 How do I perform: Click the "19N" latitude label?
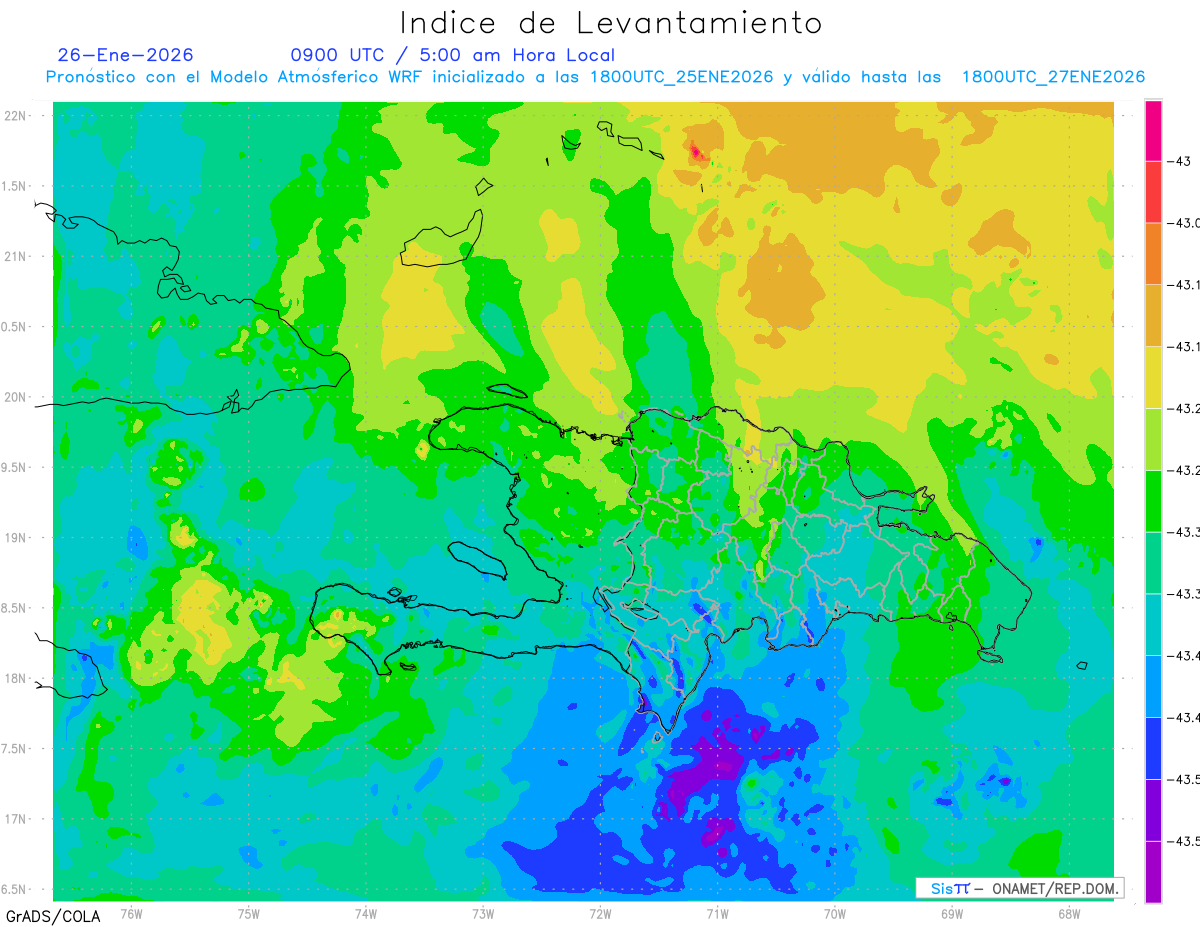click(x=16, y=538)
